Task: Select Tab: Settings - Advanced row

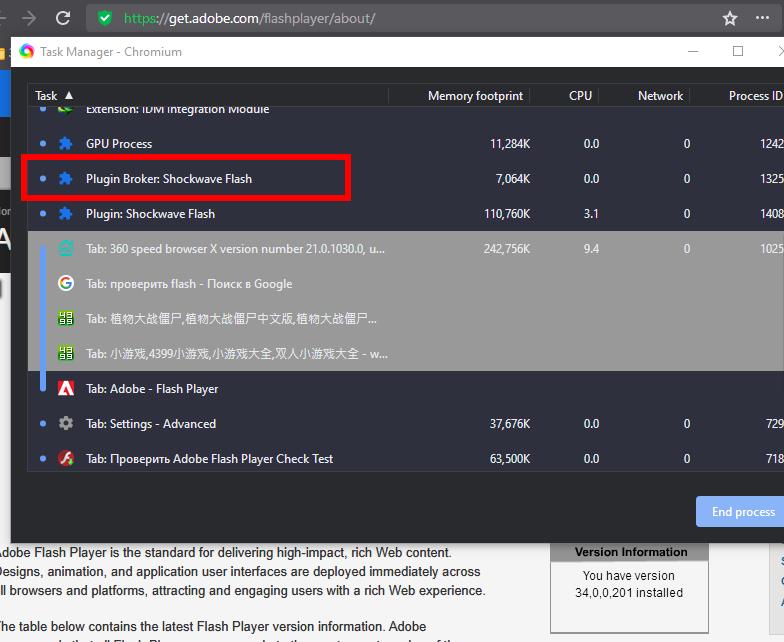Action: [x=406, y=424]
